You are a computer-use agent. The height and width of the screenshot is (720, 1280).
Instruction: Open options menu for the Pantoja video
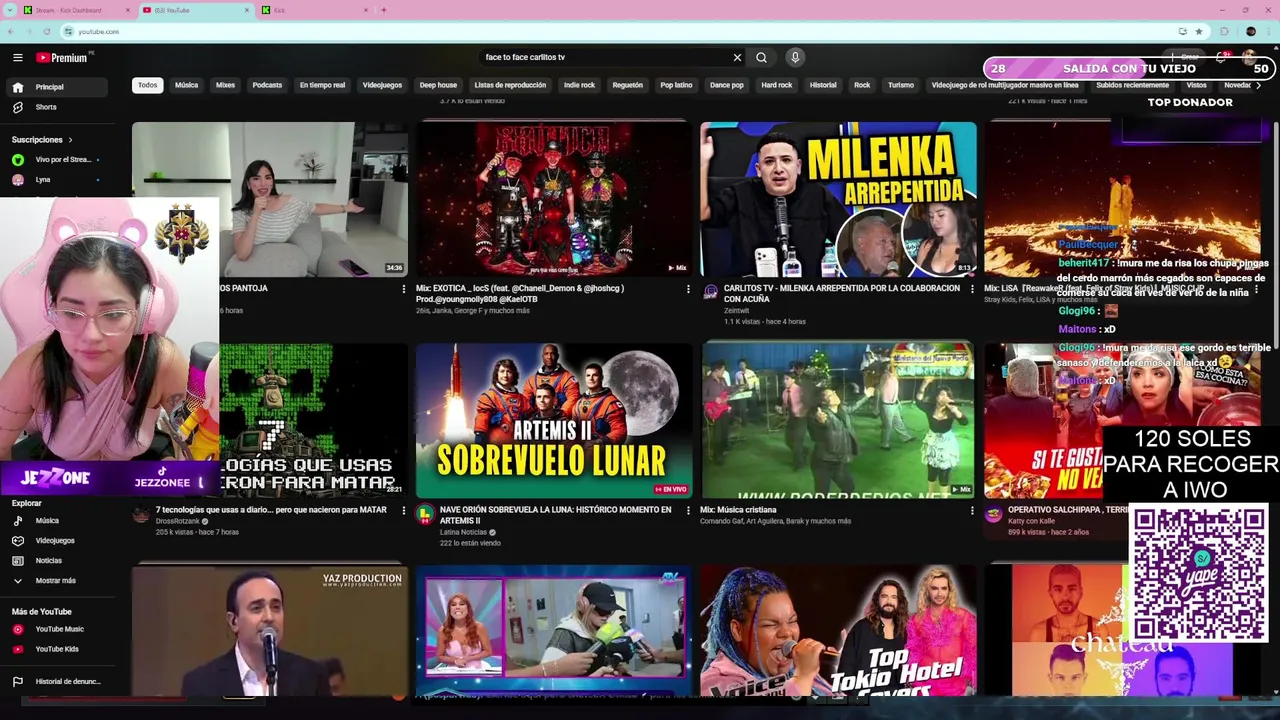pos(404,289)
